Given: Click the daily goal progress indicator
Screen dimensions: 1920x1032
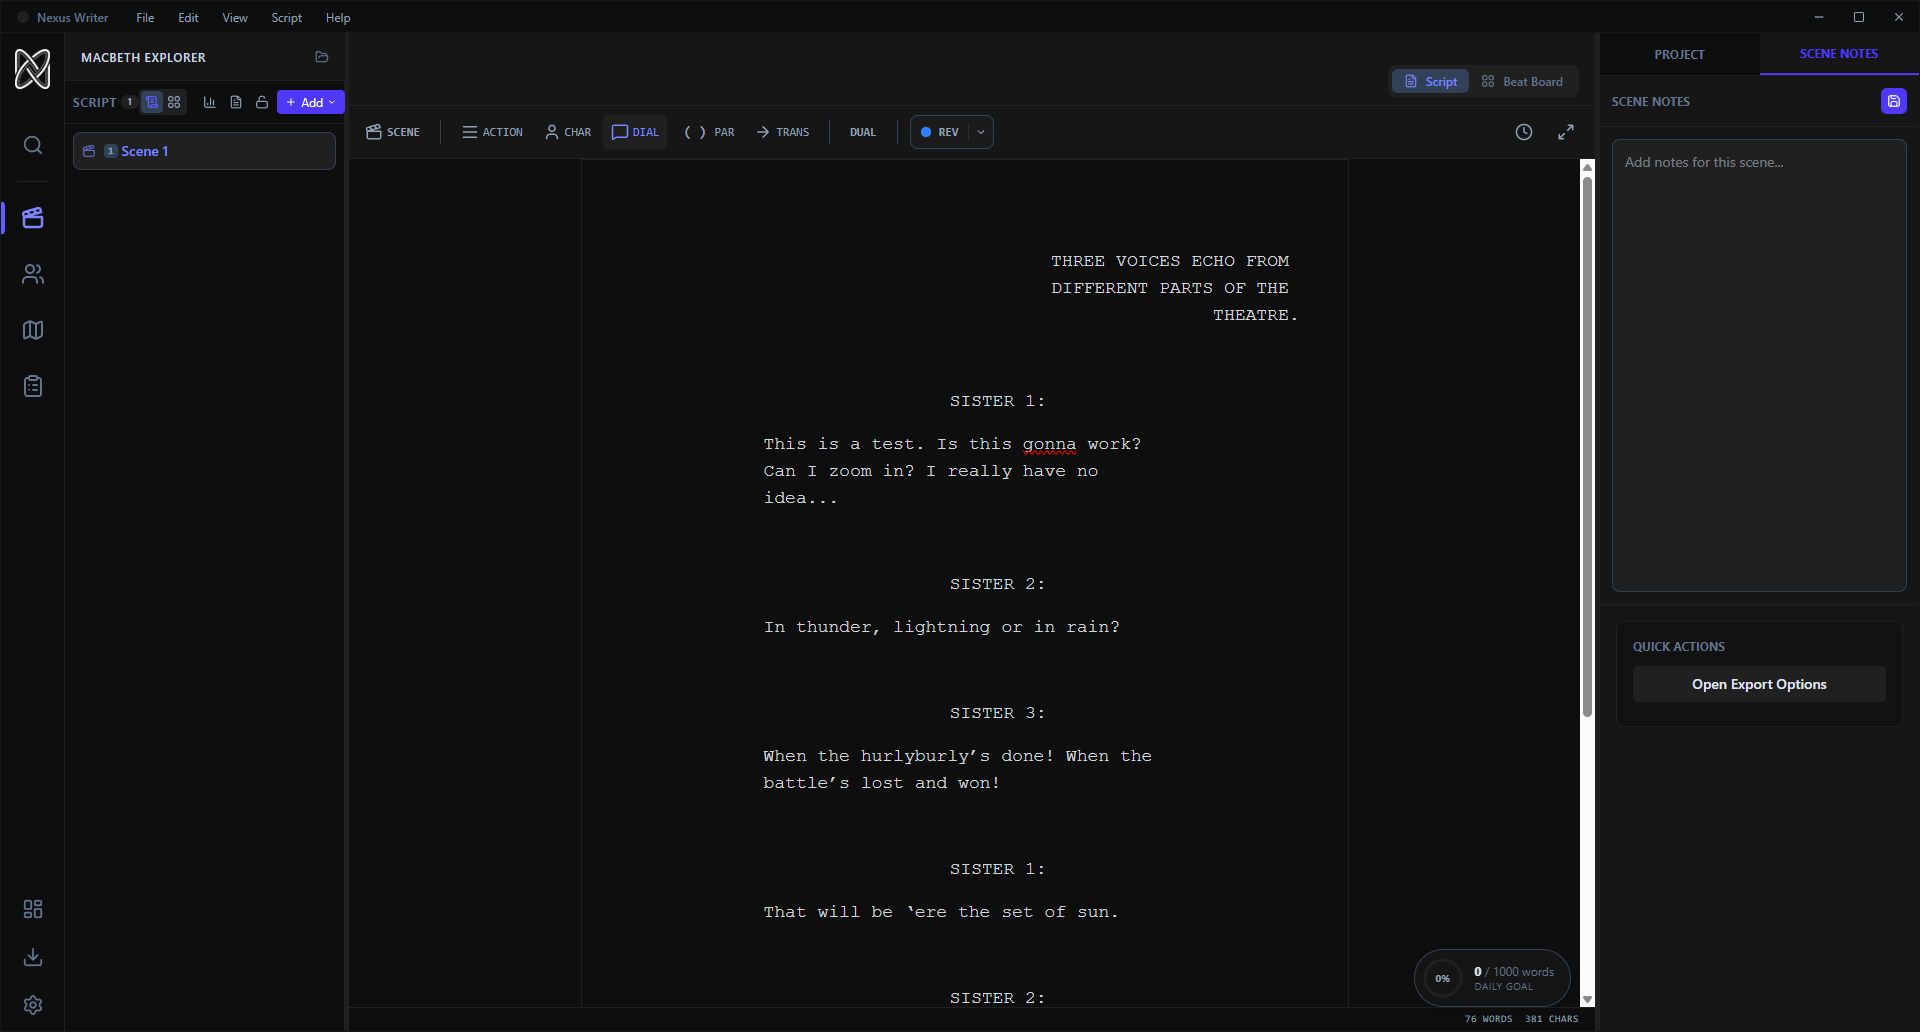Looking at the screenshot, I should pos(1492,978).
